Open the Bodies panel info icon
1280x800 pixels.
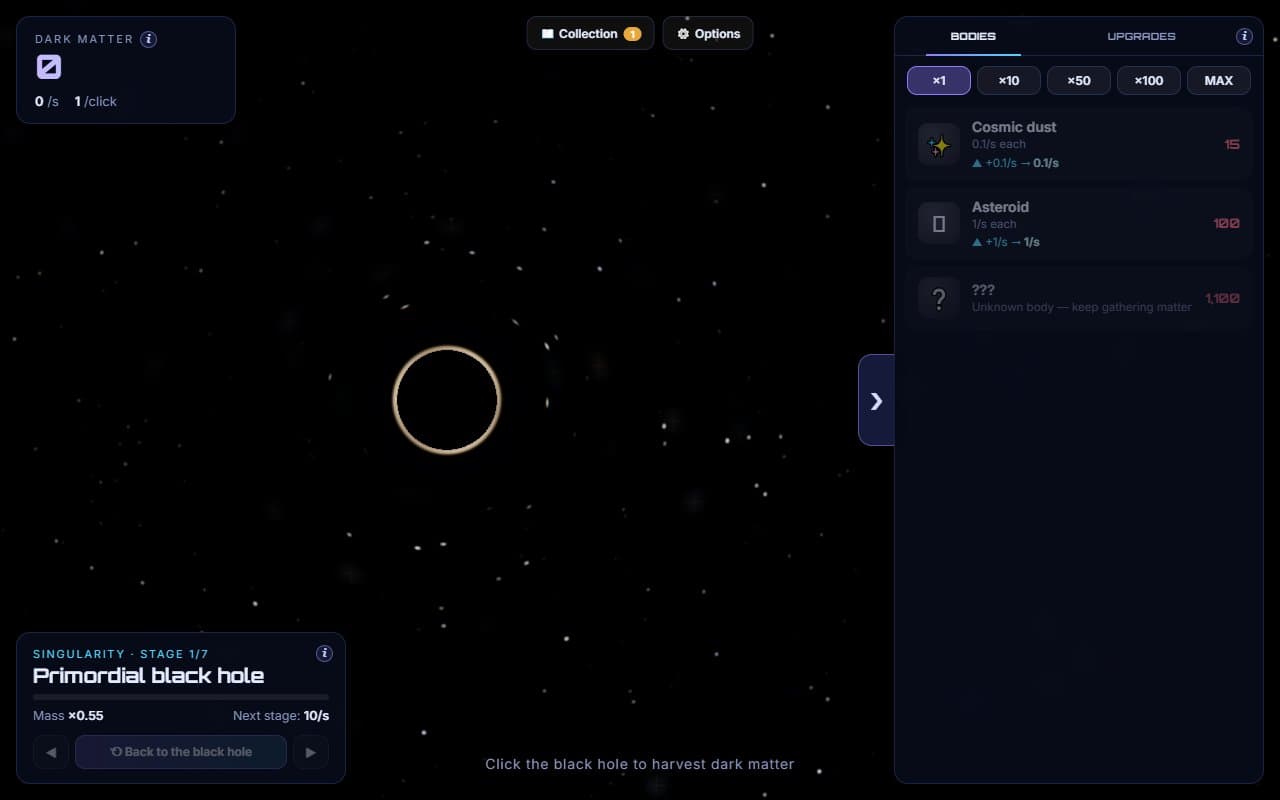pos(1244,36)
